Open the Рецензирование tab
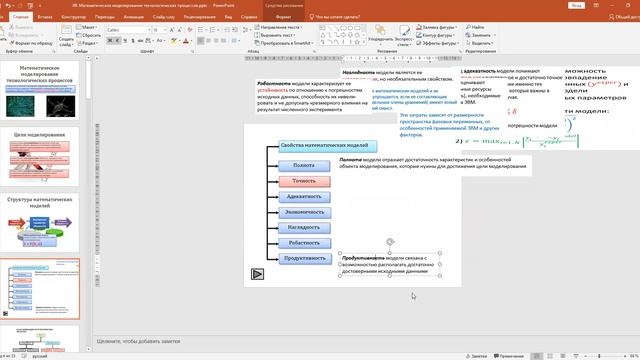This screenshot has width=640, height=360. point(200,17)
